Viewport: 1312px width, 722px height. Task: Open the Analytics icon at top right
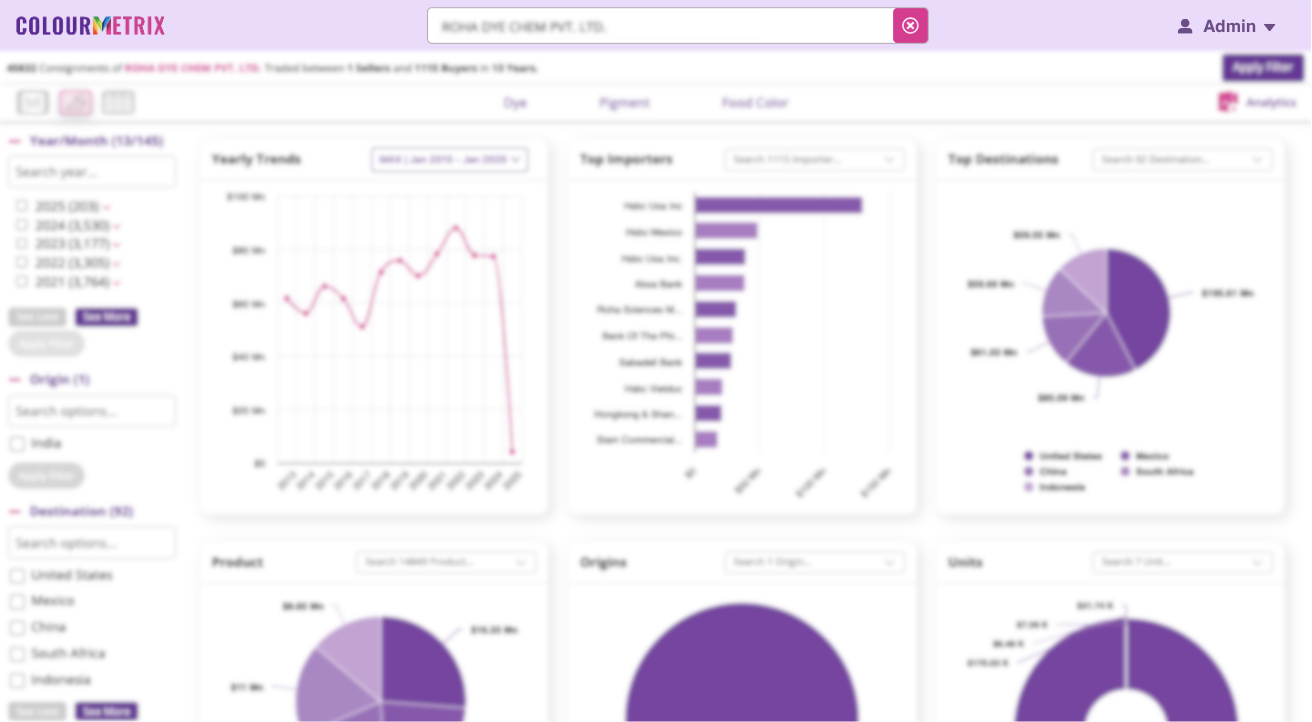point(1227,102)
